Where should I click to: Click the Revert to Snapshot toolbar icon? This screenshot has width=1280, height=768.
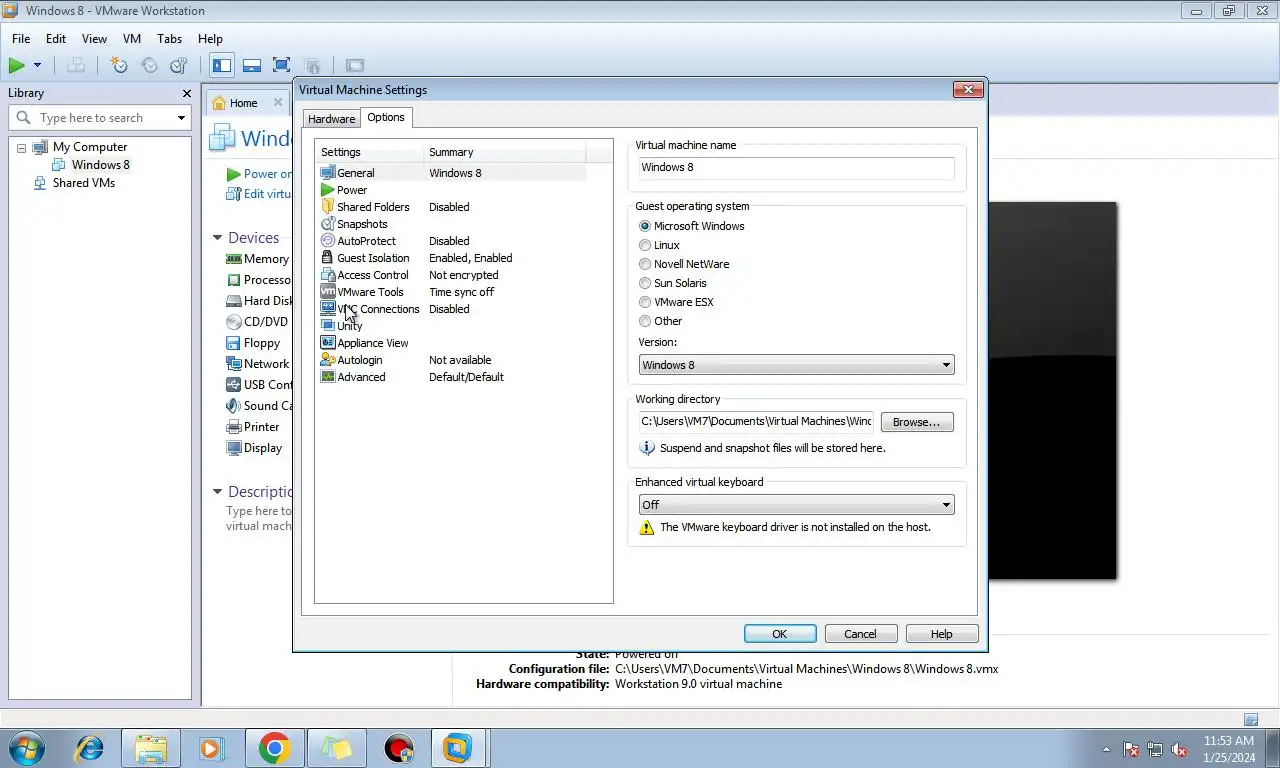pyautogui.click(x=149, y=65)
